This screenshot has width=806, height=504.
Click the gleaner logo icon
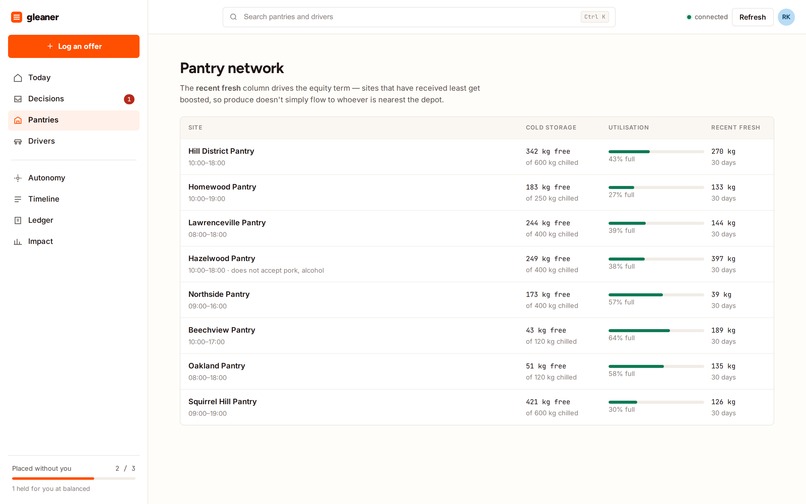pos(16,17)
